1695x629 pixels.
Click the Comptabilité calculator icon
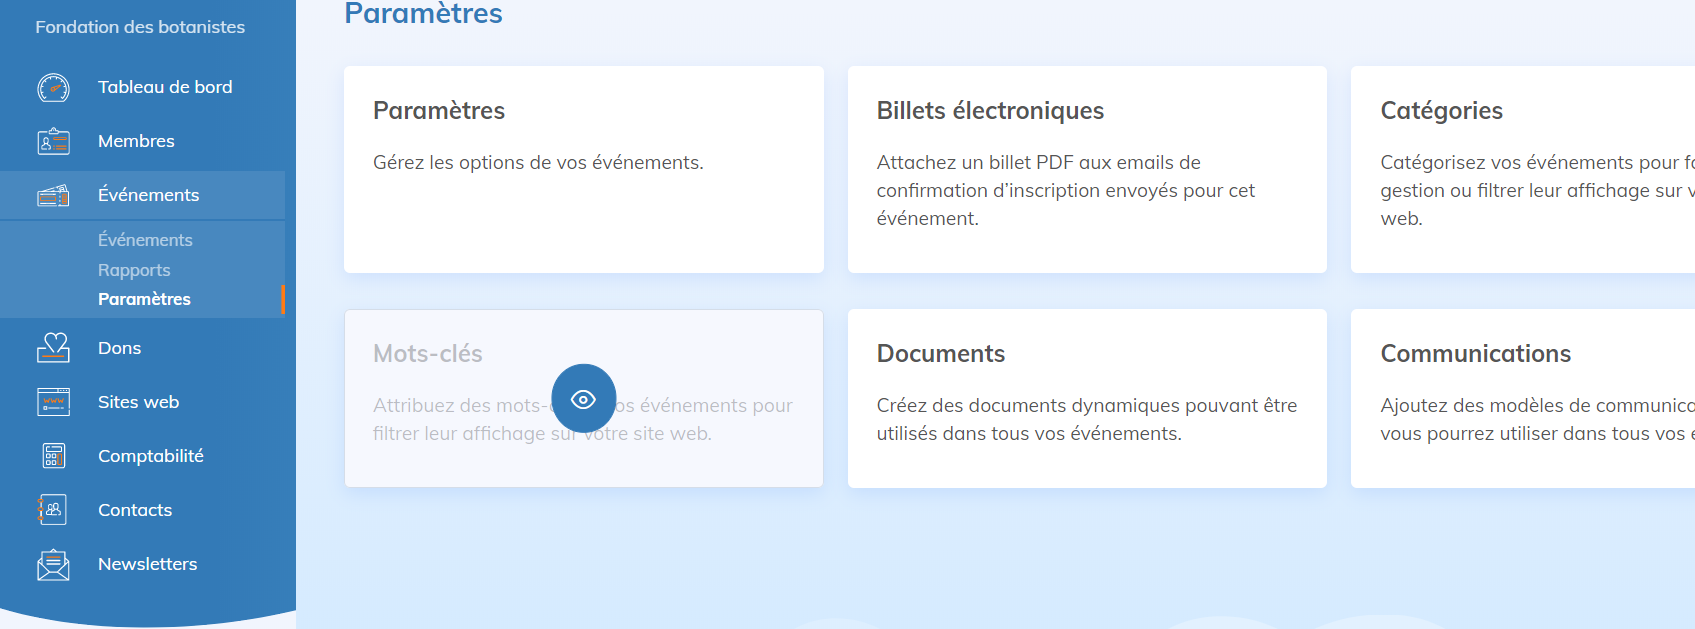click(53, 456)
